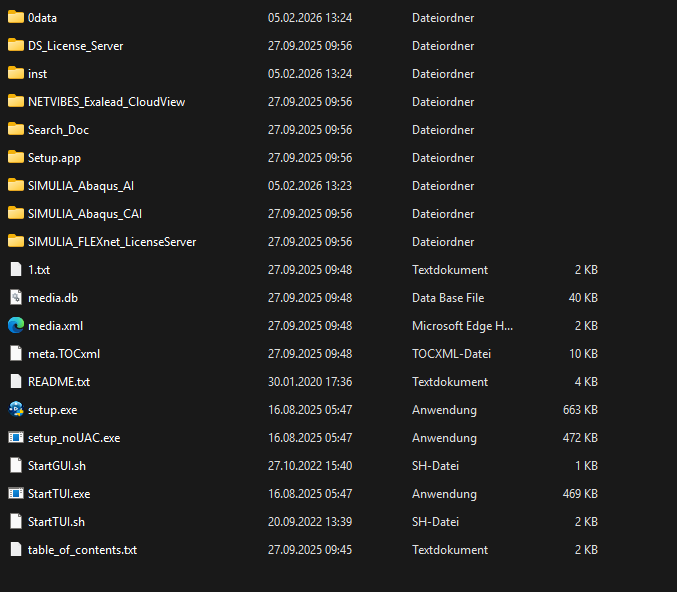Click the meta.TOCxml file icon
This screenshot has width=677, height=592.
pyautogui.click(x=16, y=353)
